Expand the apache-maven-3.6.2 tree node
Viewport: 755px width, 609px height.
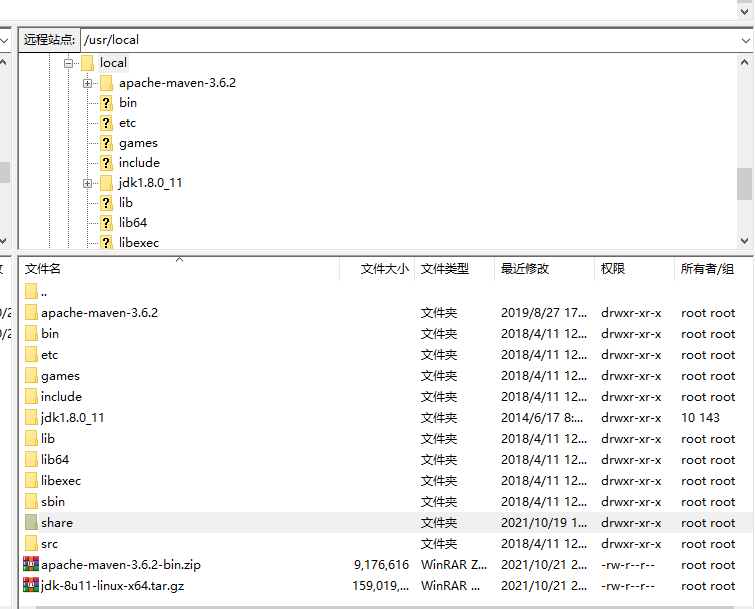[x=88, y=83]
